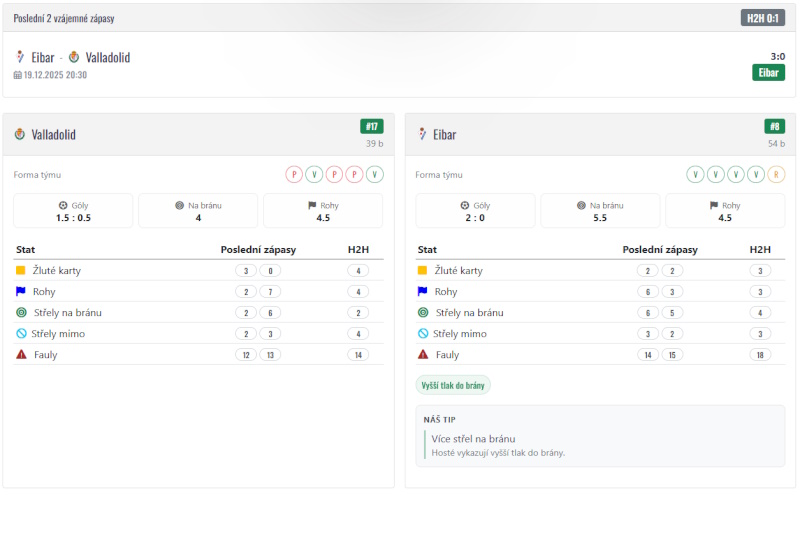The width and height of the screenshot is (800, 533).
Task: Click the yellow card icon in the Valladolid stats
Action: [x=20, y=271]
